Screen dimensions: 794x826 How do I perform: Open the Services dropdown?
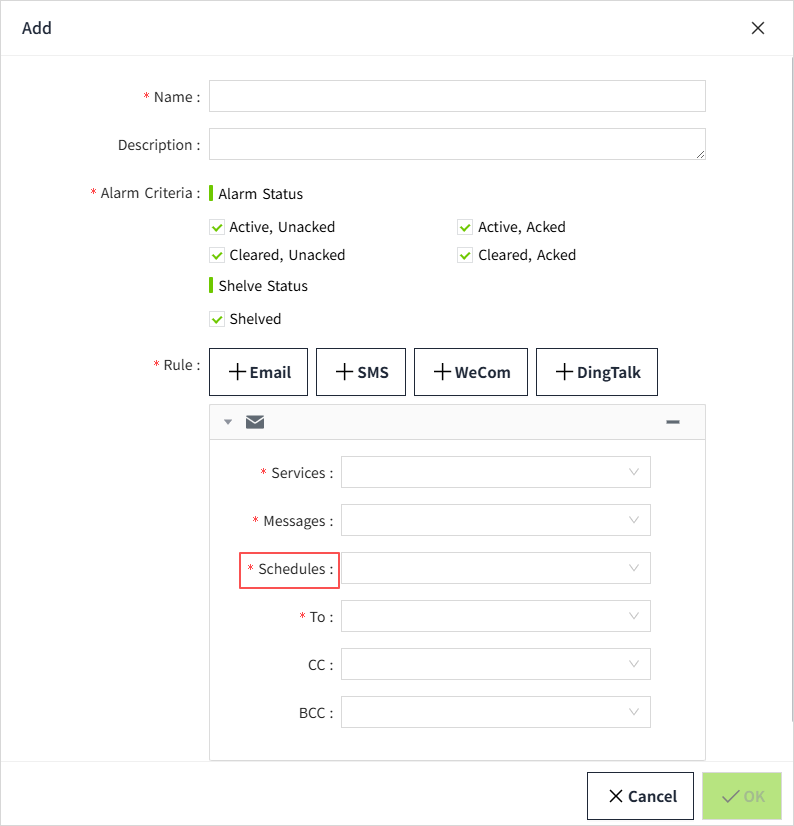[x=495, y=472]
